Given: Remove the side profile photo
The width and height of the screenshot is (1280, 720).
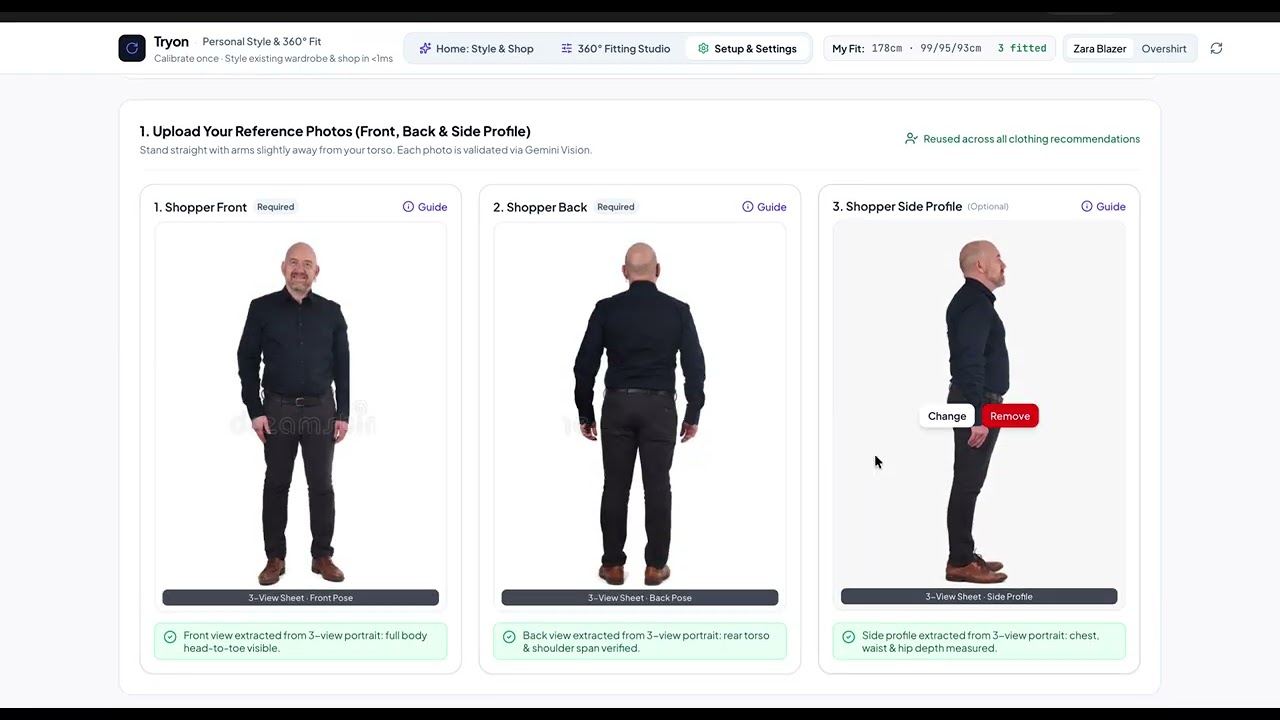Looking at the screenshot, I should (1010, 416).
